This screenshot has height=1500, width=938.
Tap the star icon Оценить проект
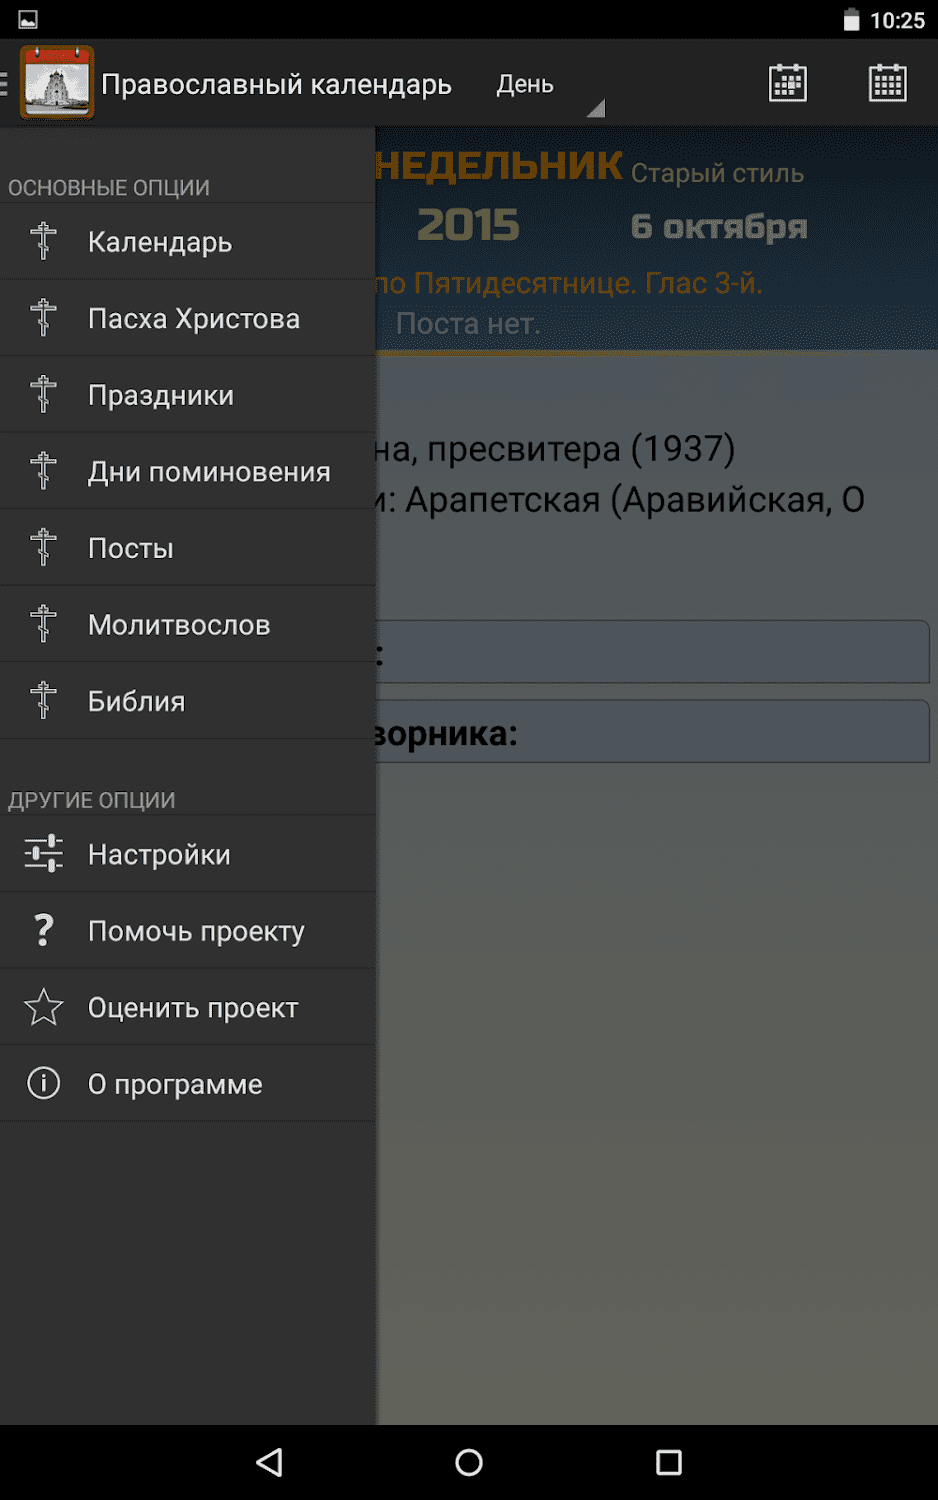pyautogui.click(x=43, y=1007)
